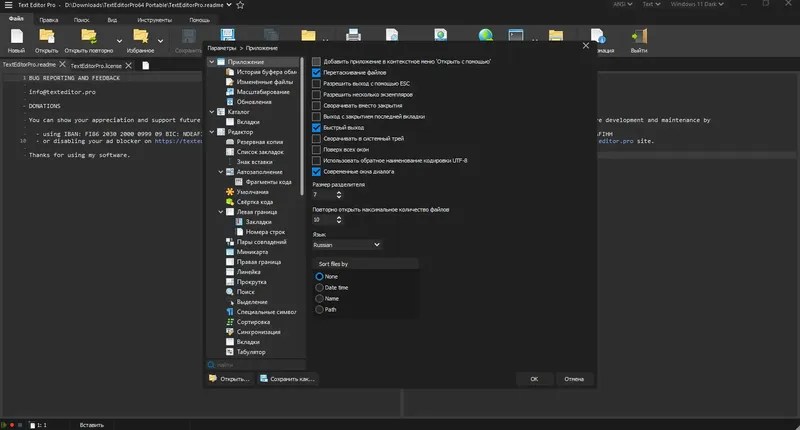This screenshot has width=800, height=430.
Task: Open the Инструменты ribbon tab
Action: point(155,20)
